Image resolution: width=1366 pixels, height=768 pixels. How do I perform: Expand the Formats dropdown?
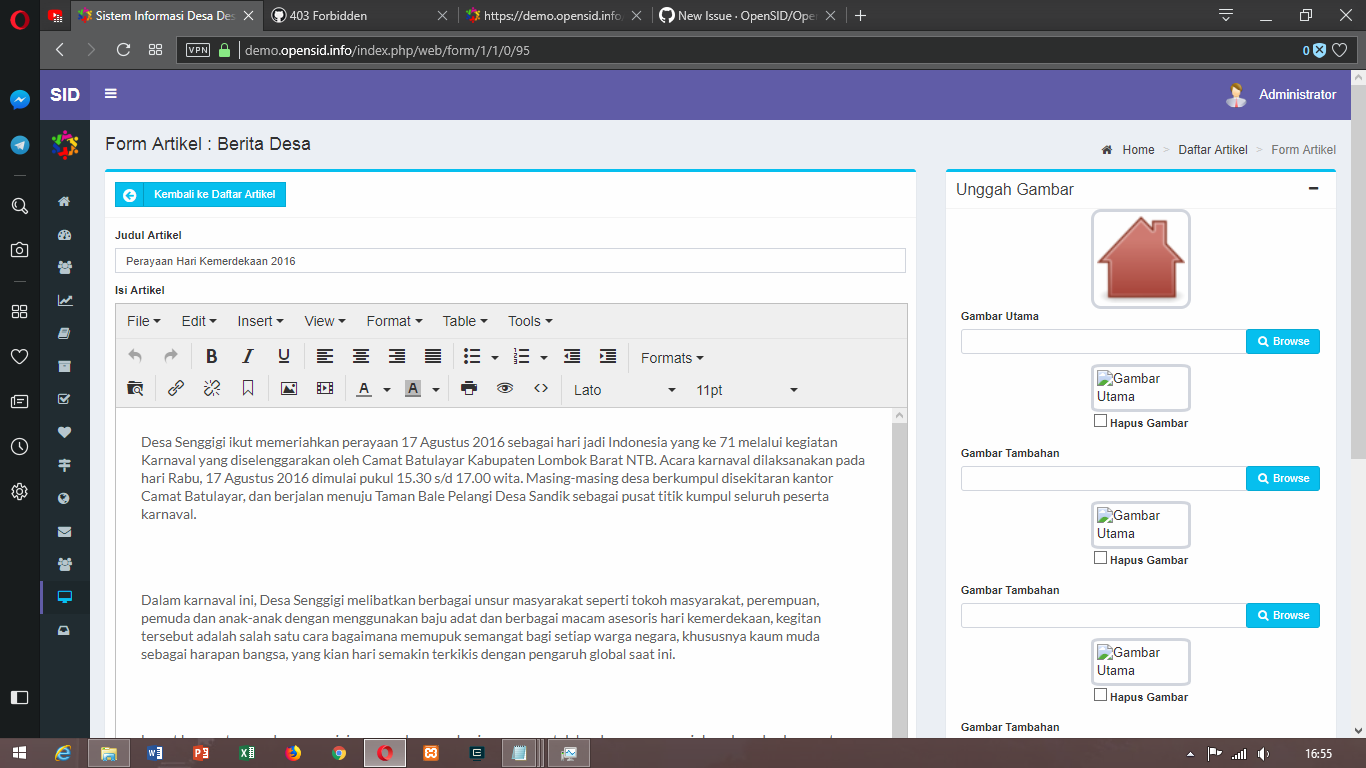tap(672, 358)
